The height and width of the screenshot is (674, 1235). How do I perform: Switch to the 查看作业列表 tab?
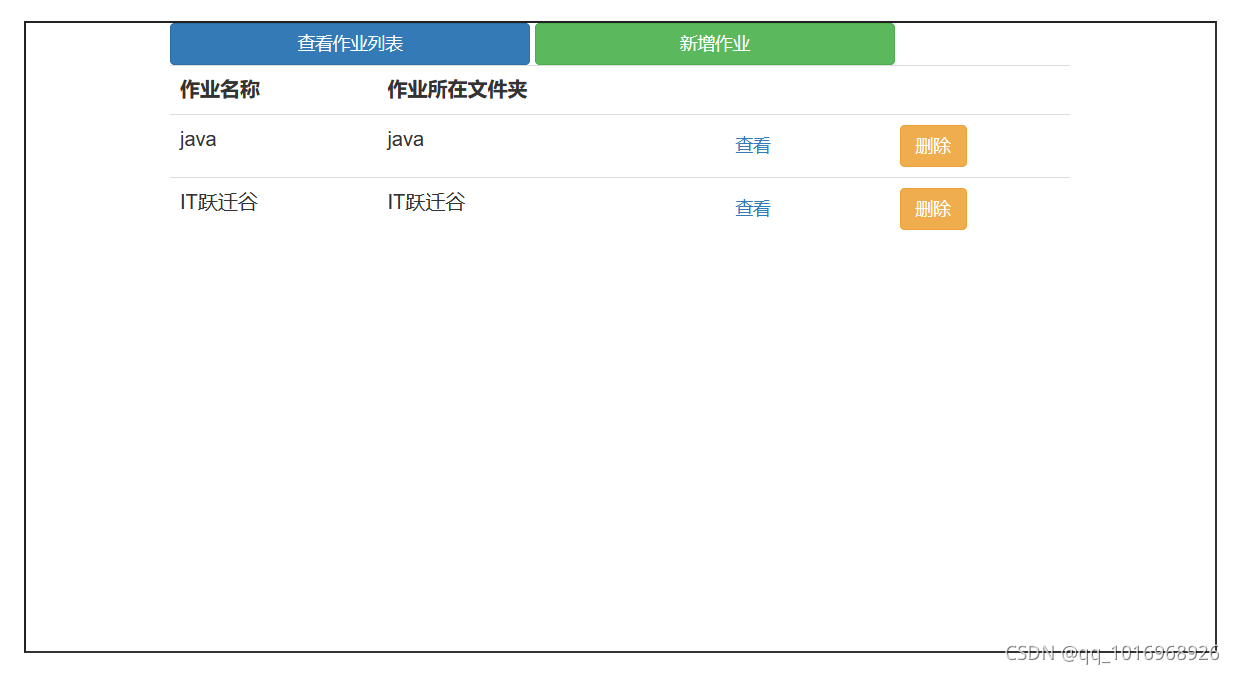tap(348, 43)
